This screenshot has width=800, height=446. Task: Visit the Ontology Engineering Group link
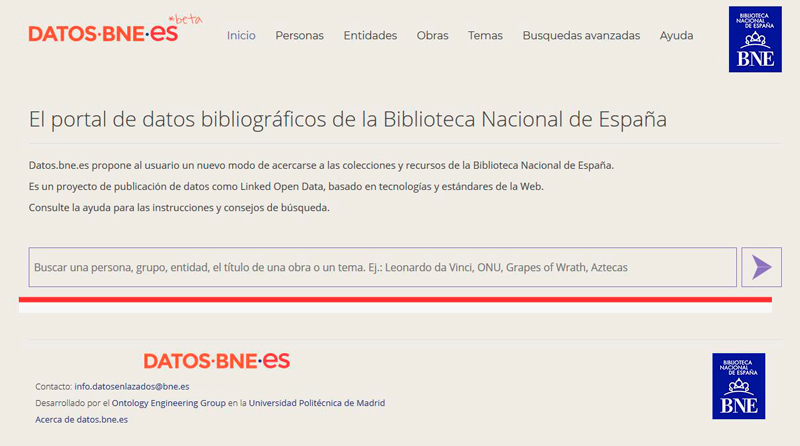[x=168, y=403]
